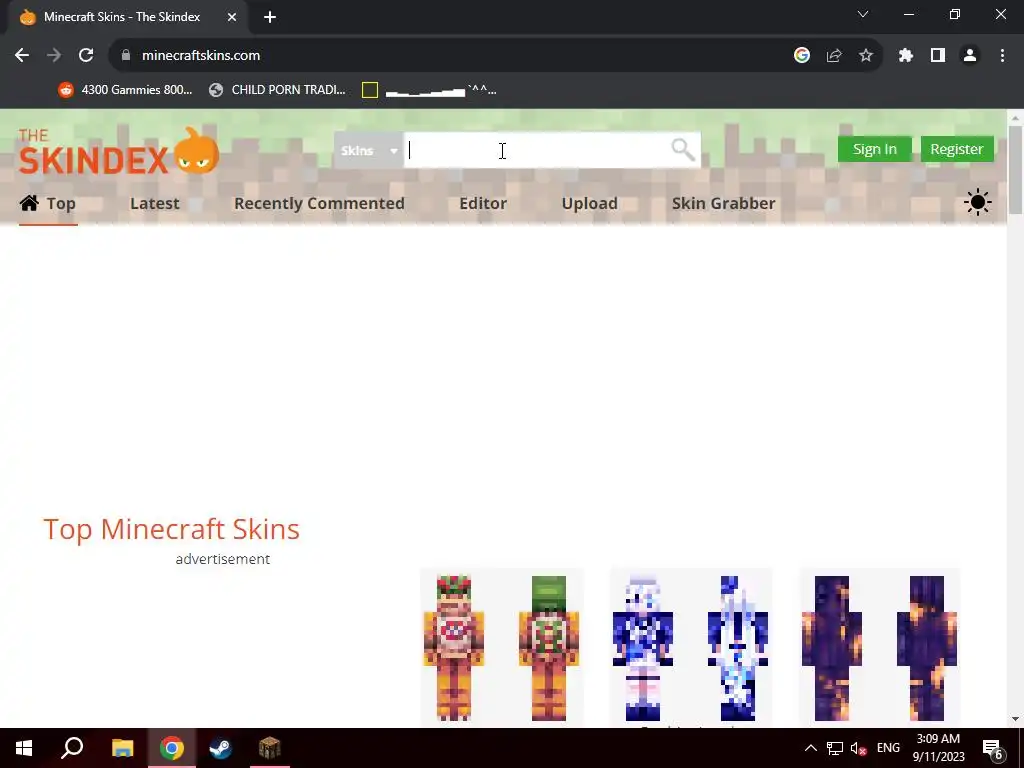Open the dark purple fiery skin thumbnail

[880, 647]
